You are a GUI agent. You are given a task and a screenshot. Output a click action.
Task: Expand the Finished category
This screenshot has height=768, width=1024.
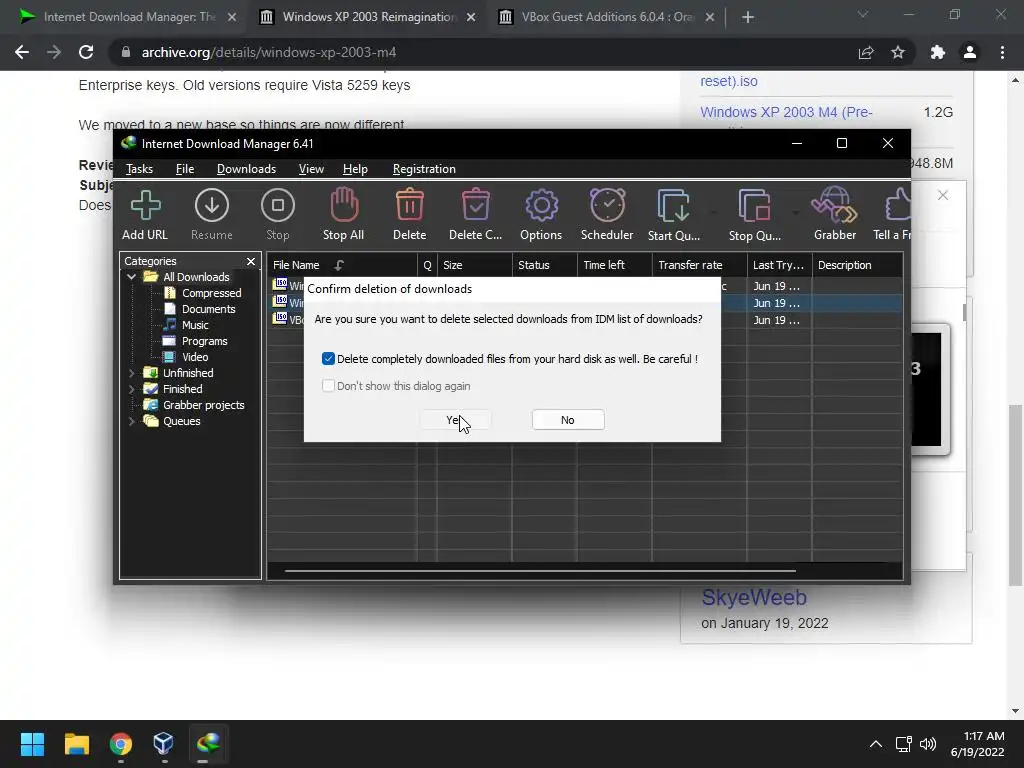coord(131,389)
